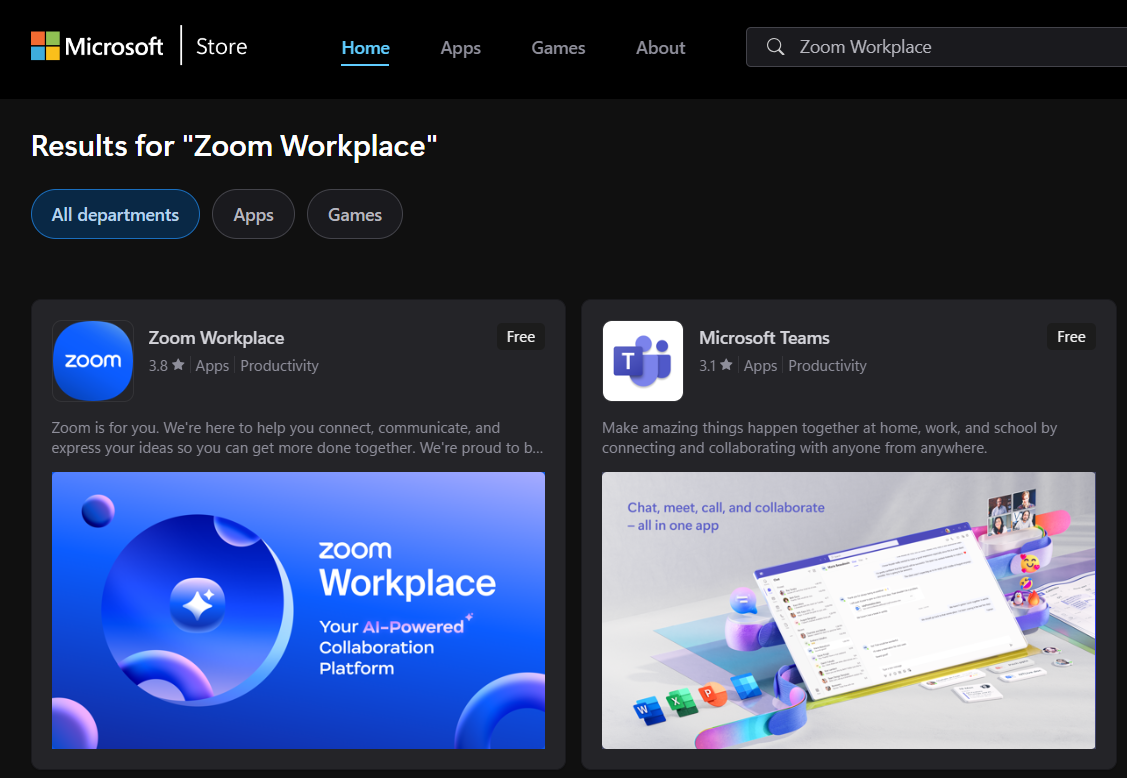The width and height of the screenshot is (1127, 778).
Task: Click the Free badge on Microsoft Teams
Action: pos(1071,337)
